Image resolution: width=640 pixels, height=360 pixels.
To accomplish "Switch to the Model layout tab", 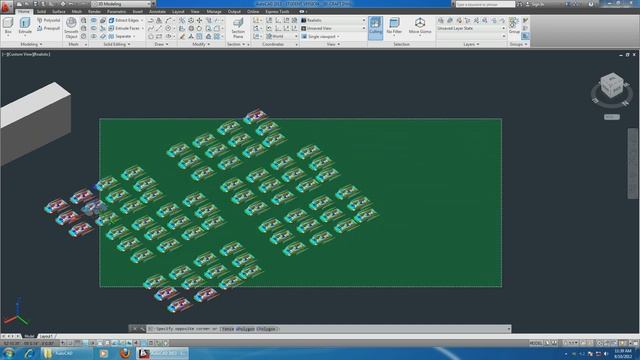I will coord(29,336).
